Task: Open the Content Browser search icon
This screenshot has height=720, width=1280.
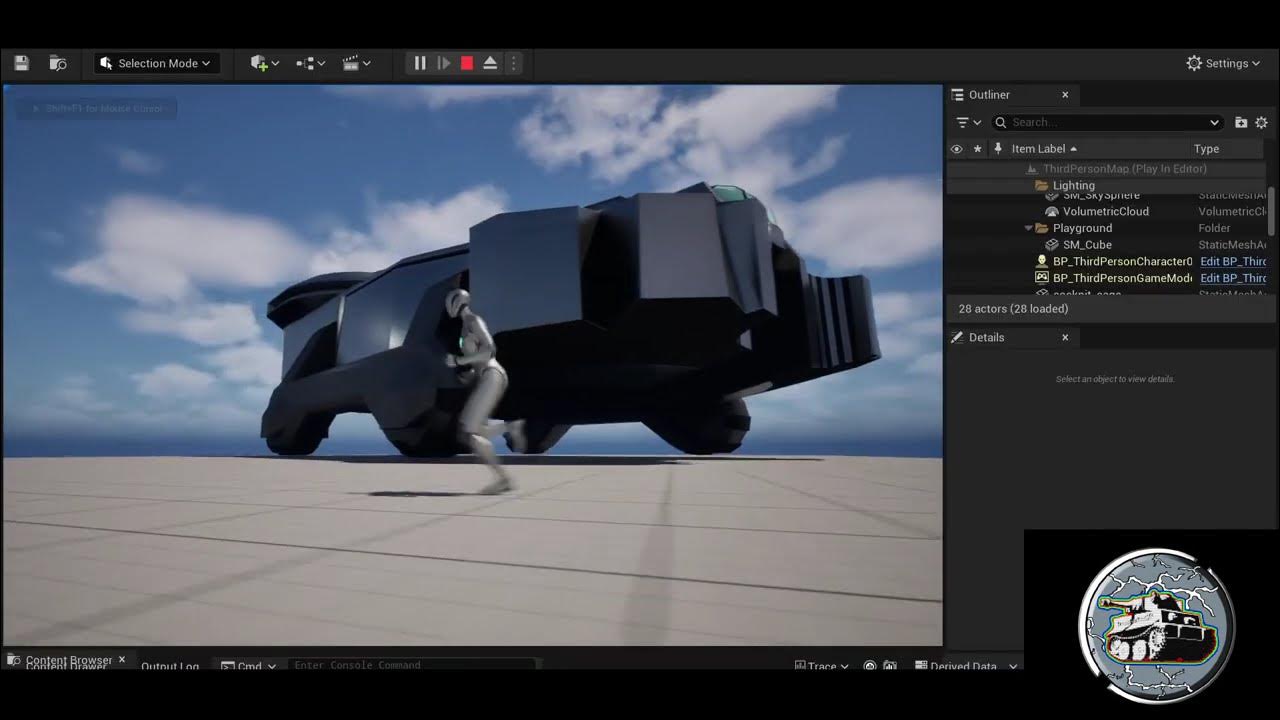Action: point(14,660)
